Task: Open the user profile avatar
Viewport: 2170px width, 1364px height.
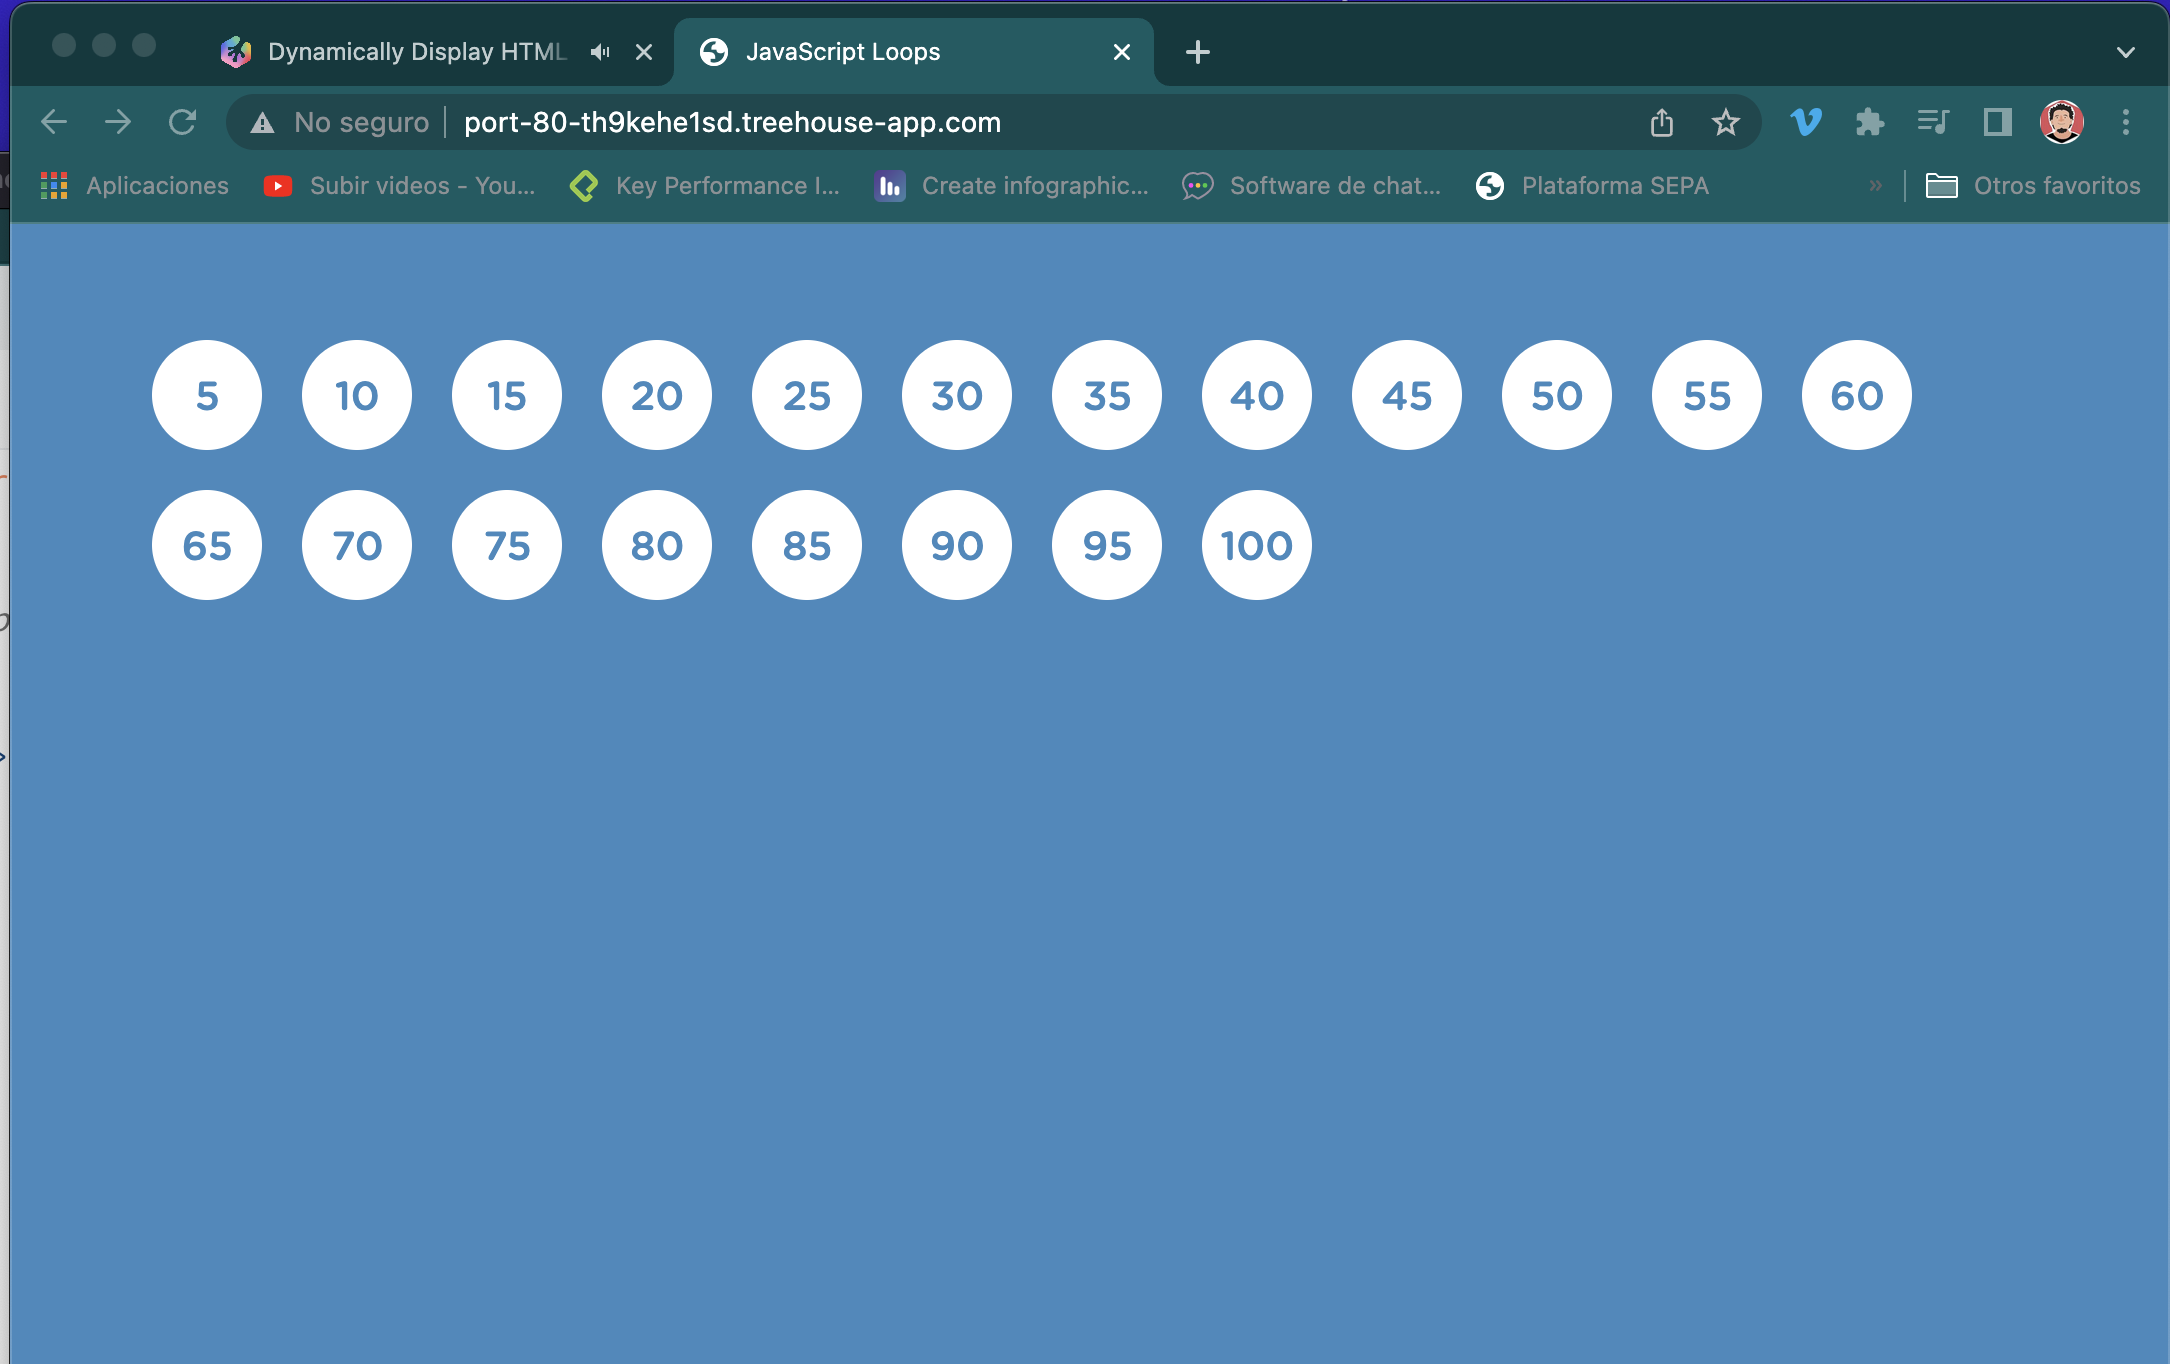Action: click(2061, 122)
